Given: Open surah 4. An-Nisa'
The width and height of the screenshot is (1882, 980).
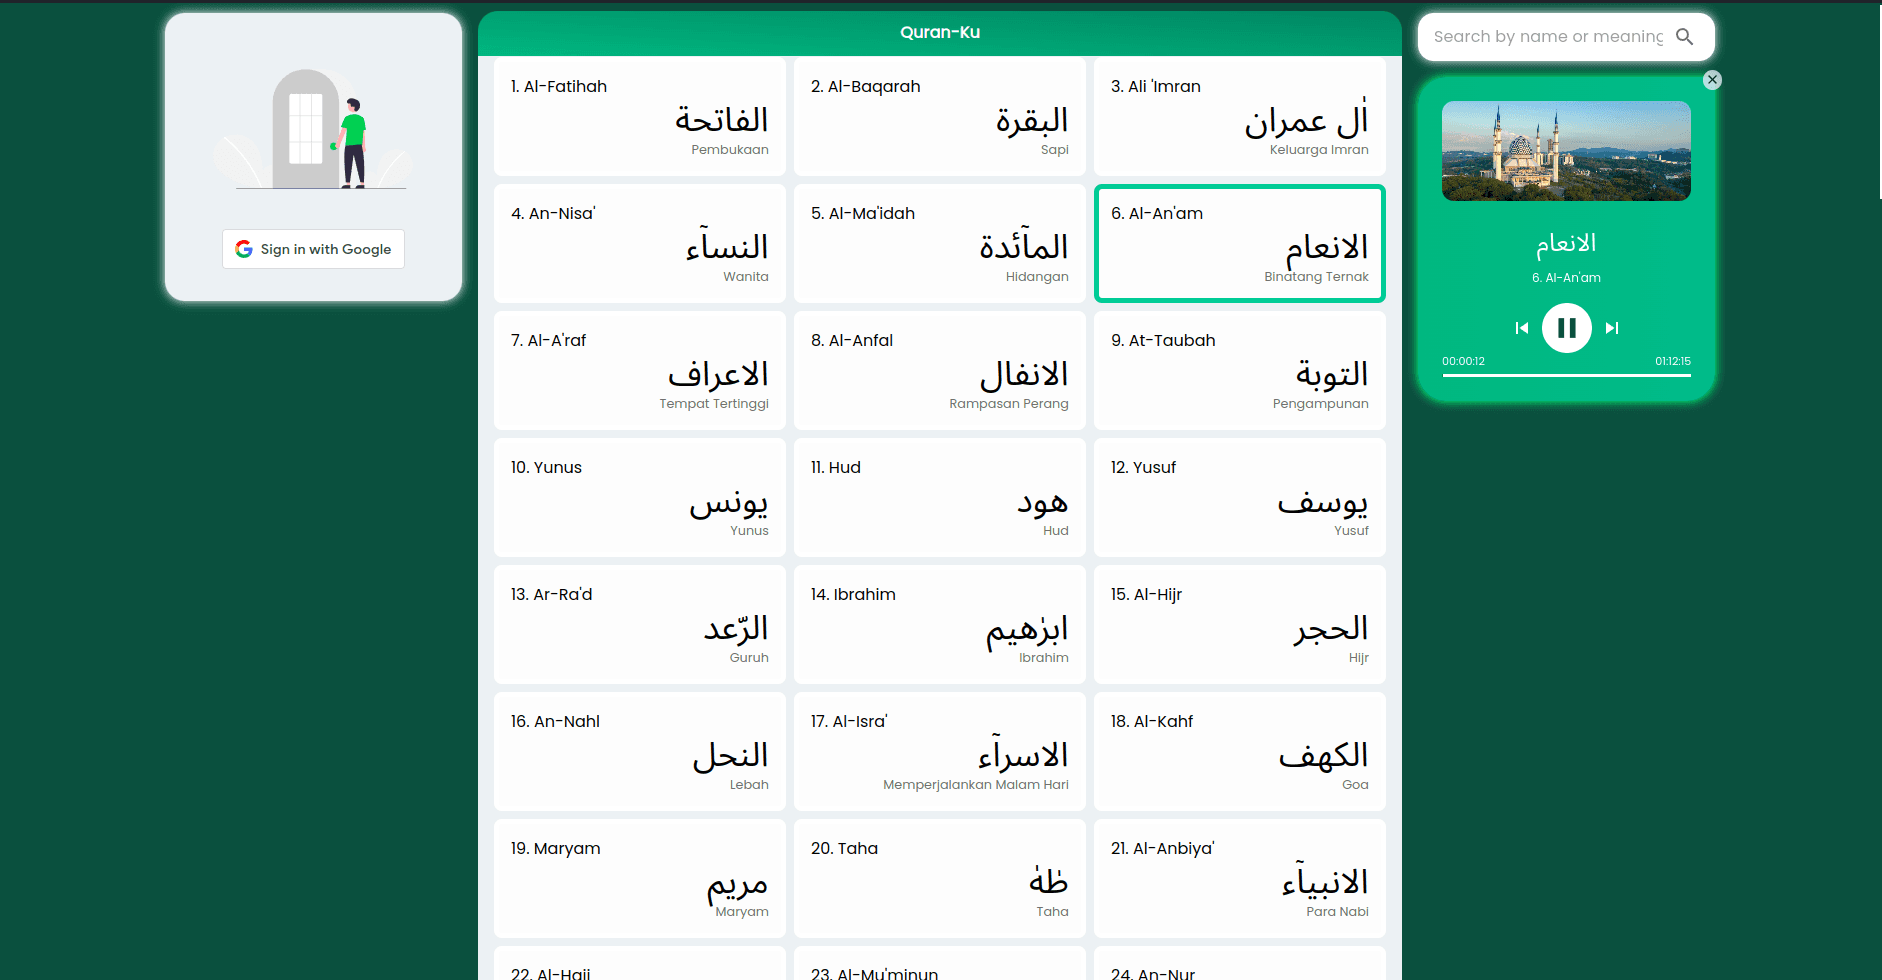Looking at the screenshot, I should click(640, 244).
